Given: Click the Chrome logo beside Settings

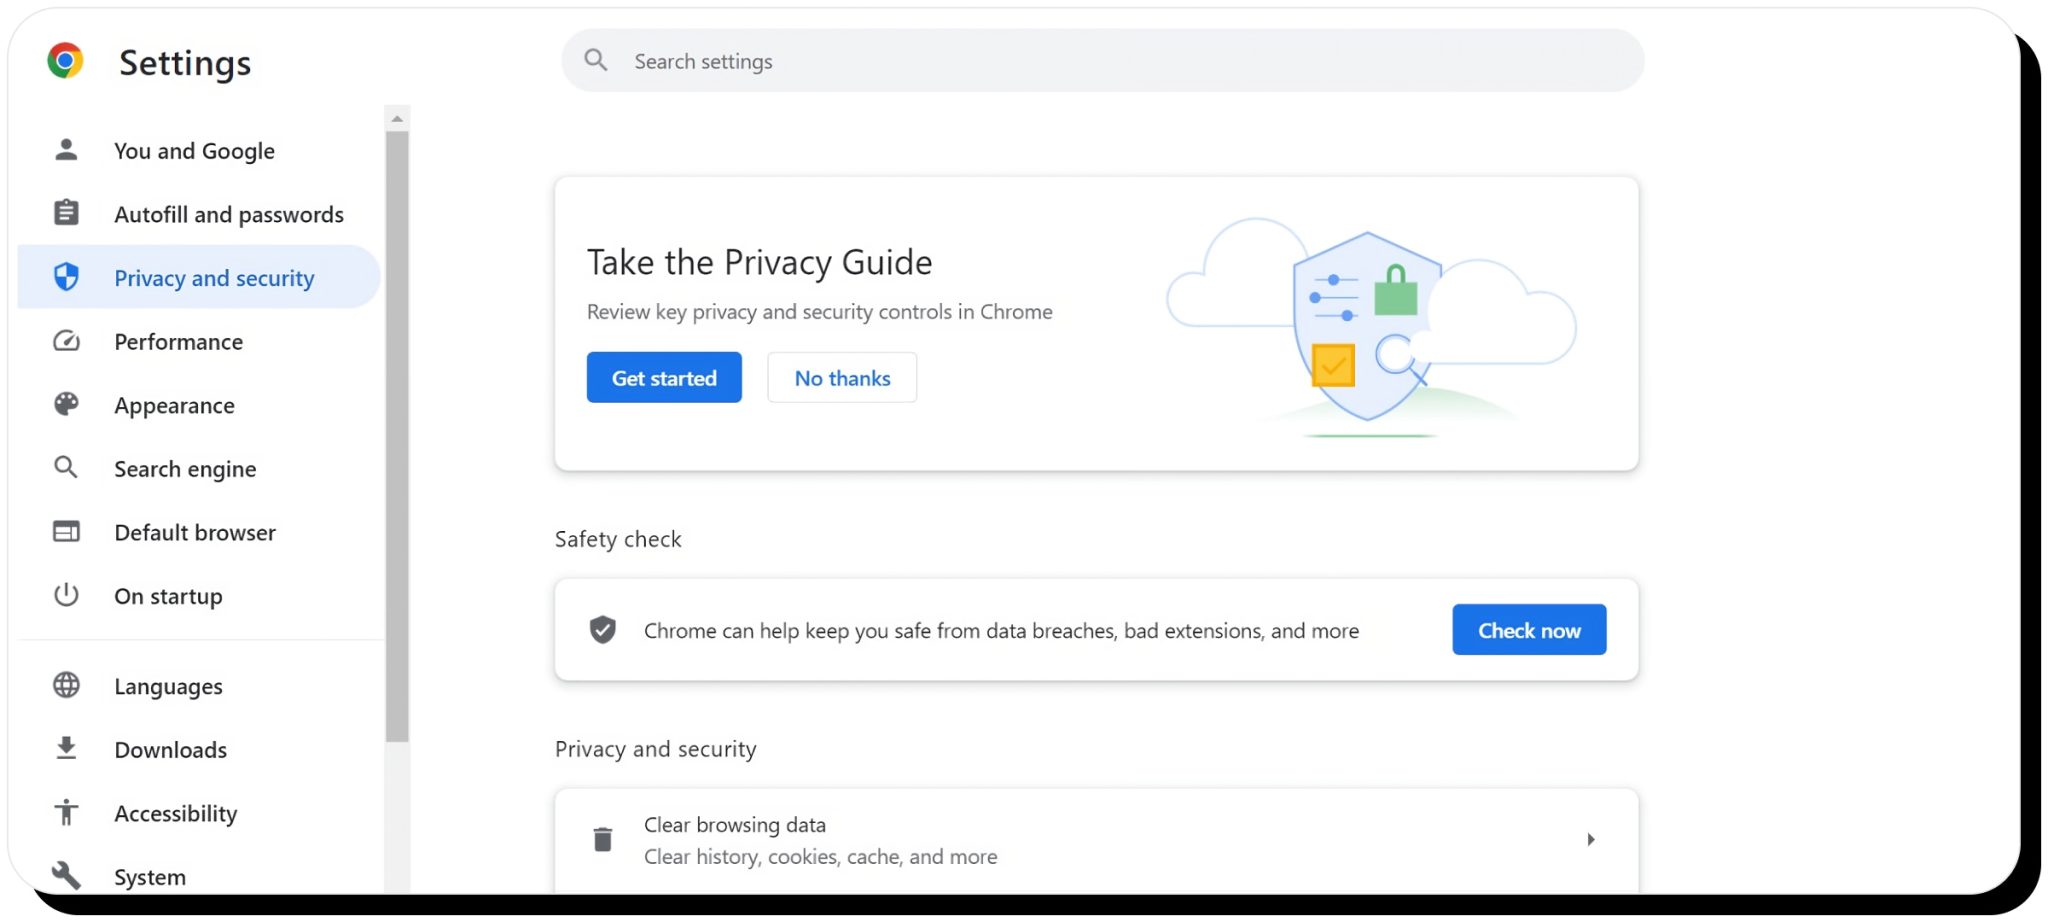Looking at the screenshot, I should (x=65, y=62).
